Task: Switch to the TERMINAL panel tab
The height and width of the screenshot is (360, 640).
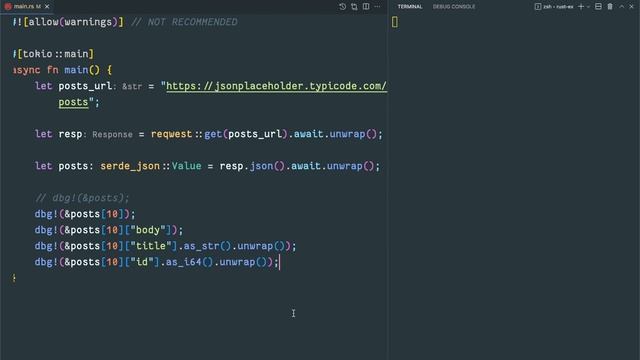Action: click(x=410, y=7)
